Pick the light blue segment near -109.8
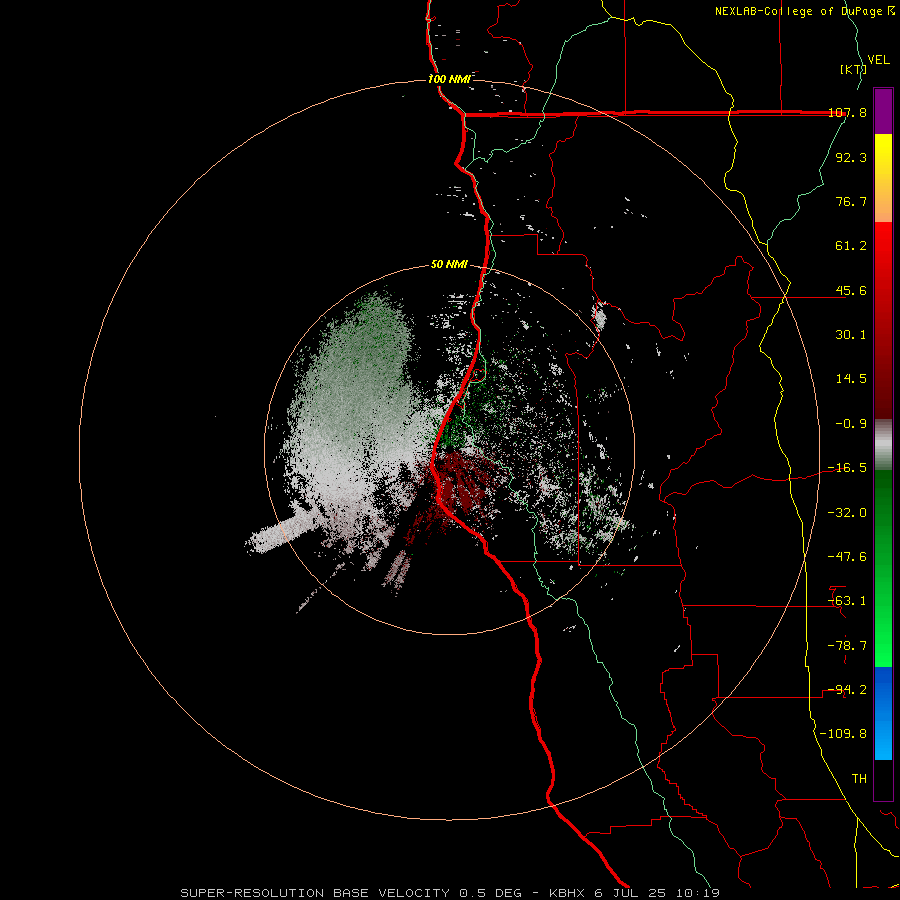The width and height of the screenshot is (900, 900). (x=883, y=738)
